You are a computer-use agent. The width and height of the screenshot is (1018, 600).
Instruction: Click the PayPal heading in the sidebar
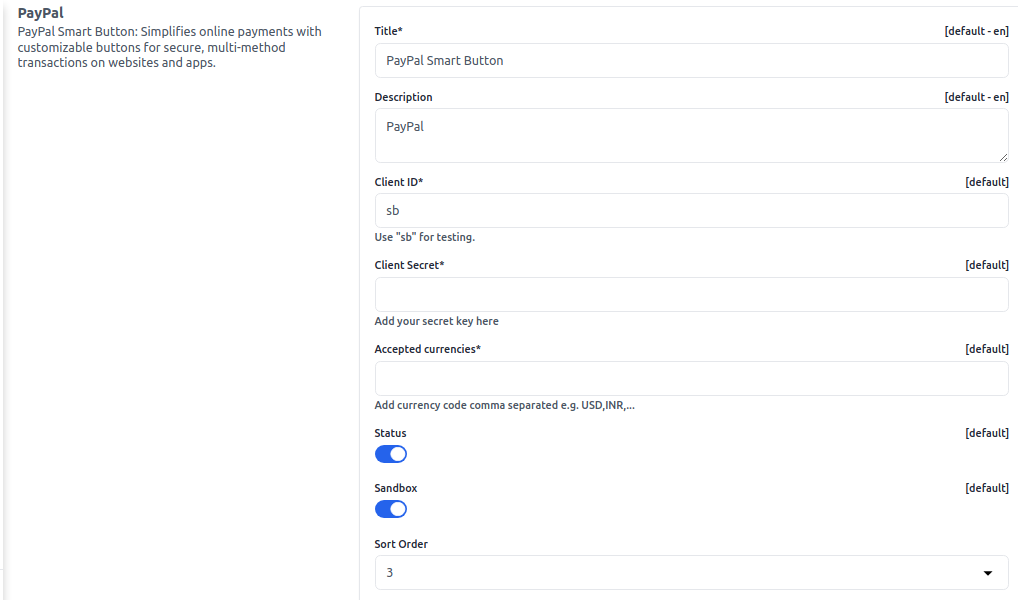38,12
